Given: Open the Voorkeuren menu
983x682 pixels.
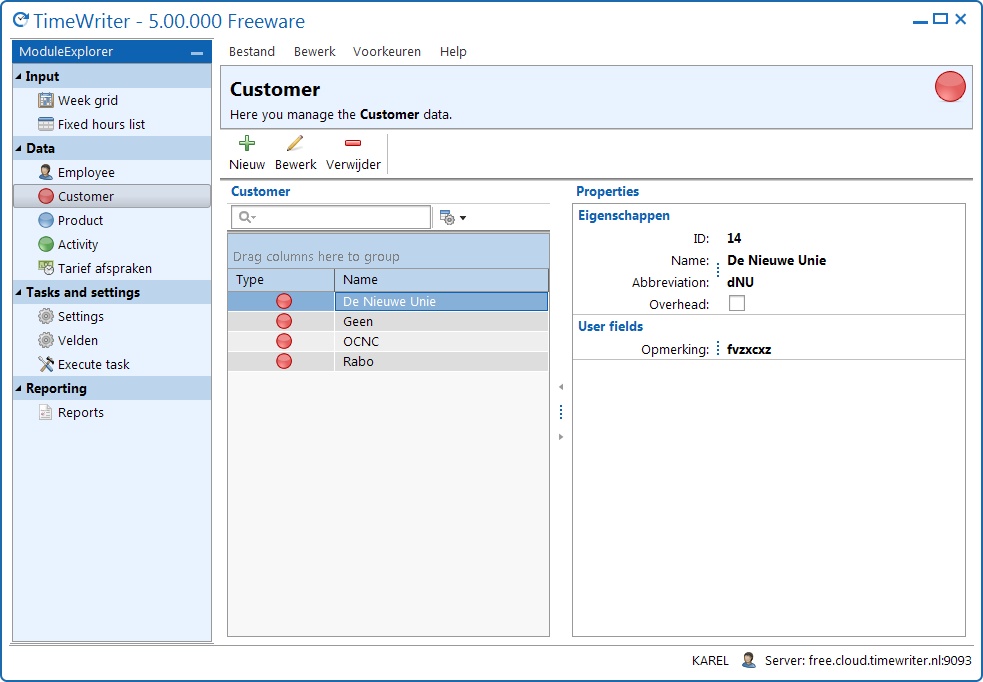Looking at the screenshot, I should tap(386, 51).
